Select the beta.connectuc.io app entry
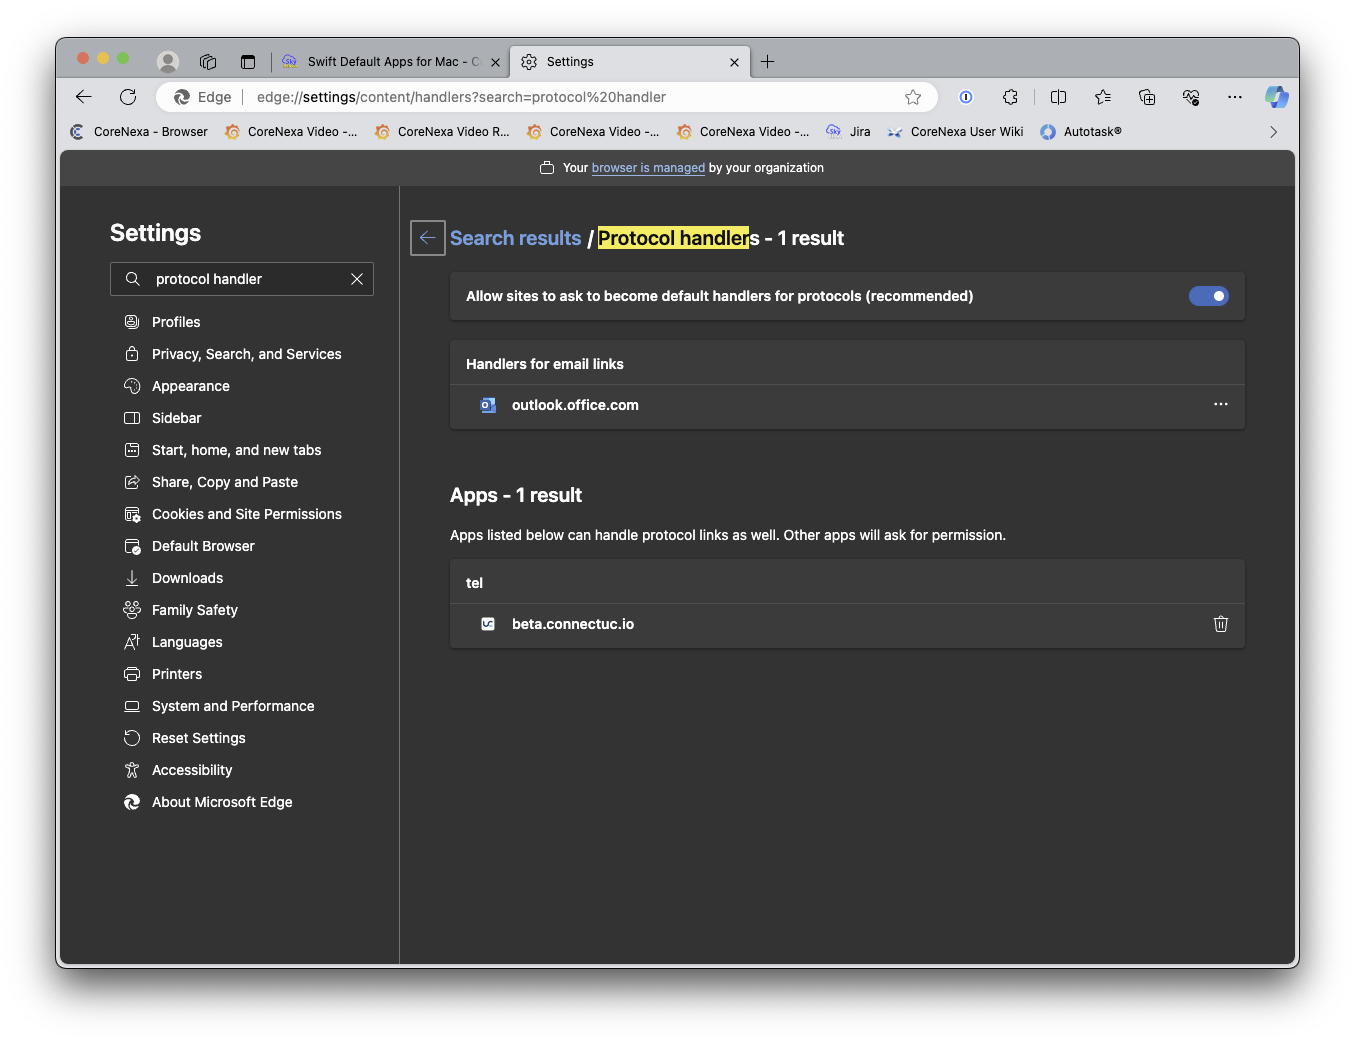The height and width of the screenshot is (1042, 1355). (x=847, y=624)
